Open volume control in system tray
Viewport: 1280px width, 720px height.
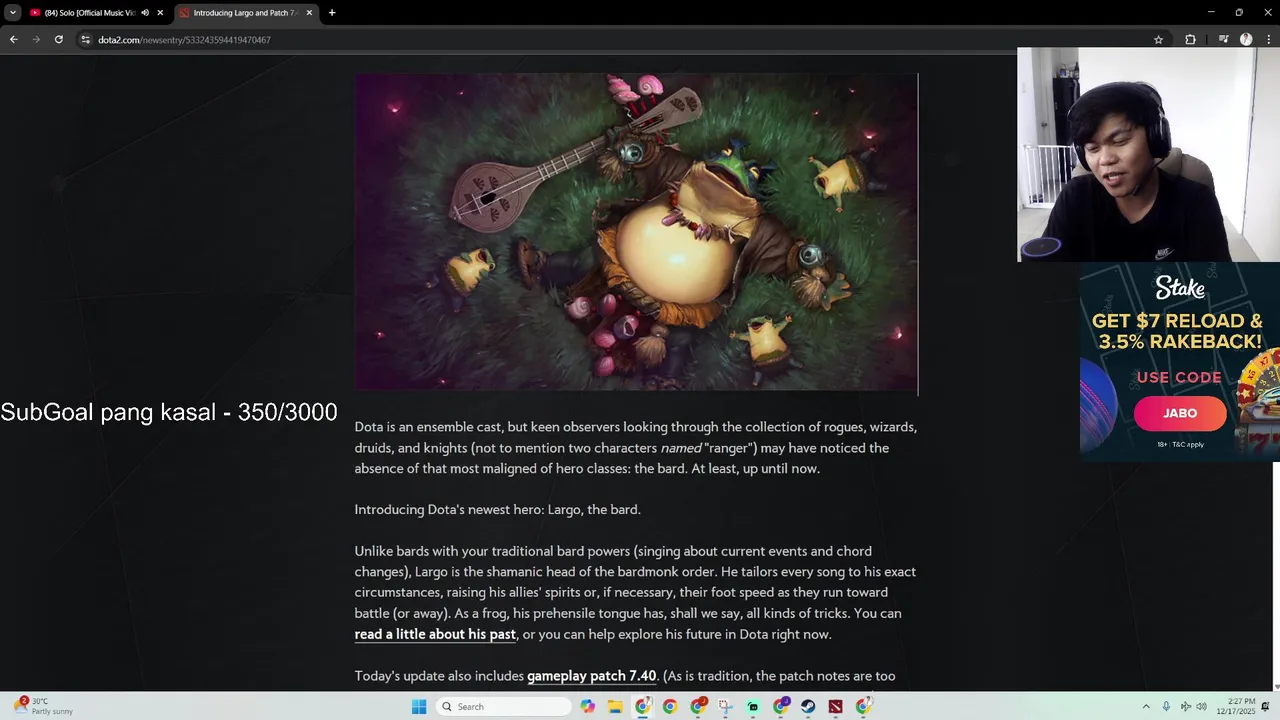(1201, 707)
